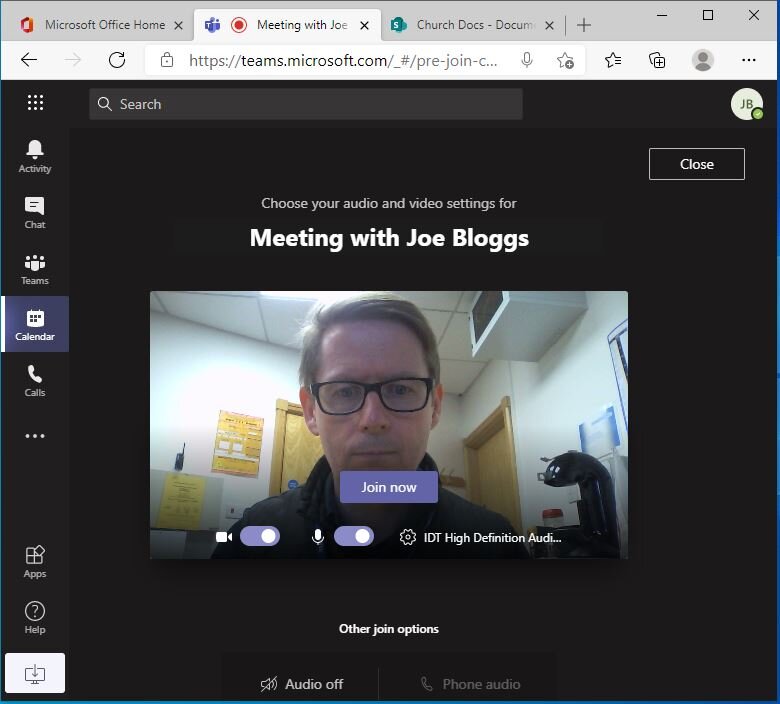Join with Audio off
Image resolution: width=780 pixels, height=704 pixels.
pyautogui.click(x=301, y=684)
